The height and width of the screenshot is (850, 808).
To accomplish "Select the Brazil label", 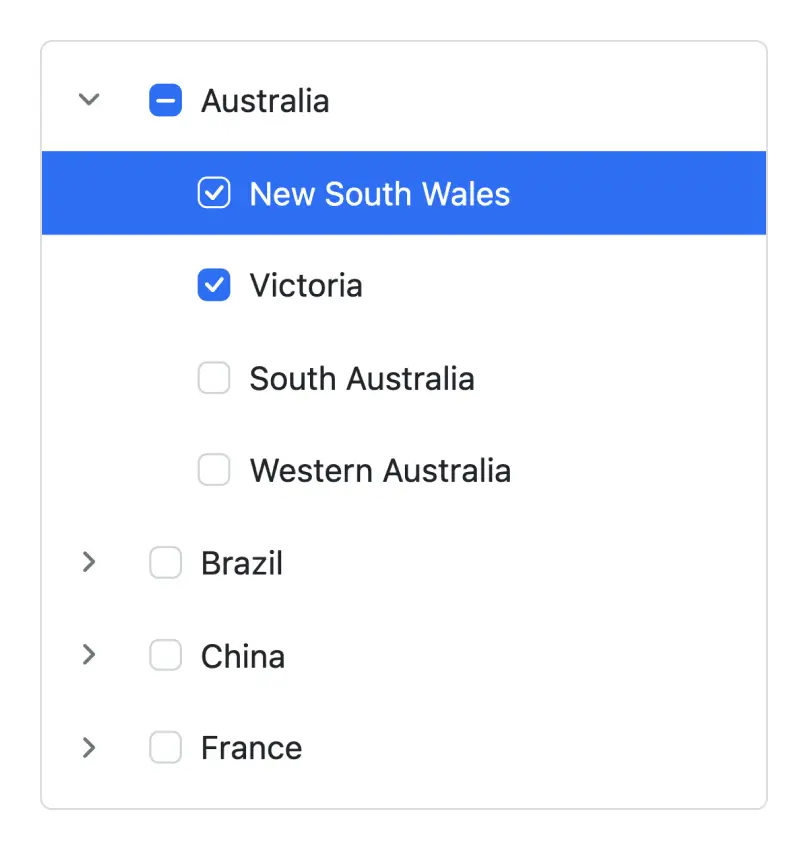I will pos(242,562).
